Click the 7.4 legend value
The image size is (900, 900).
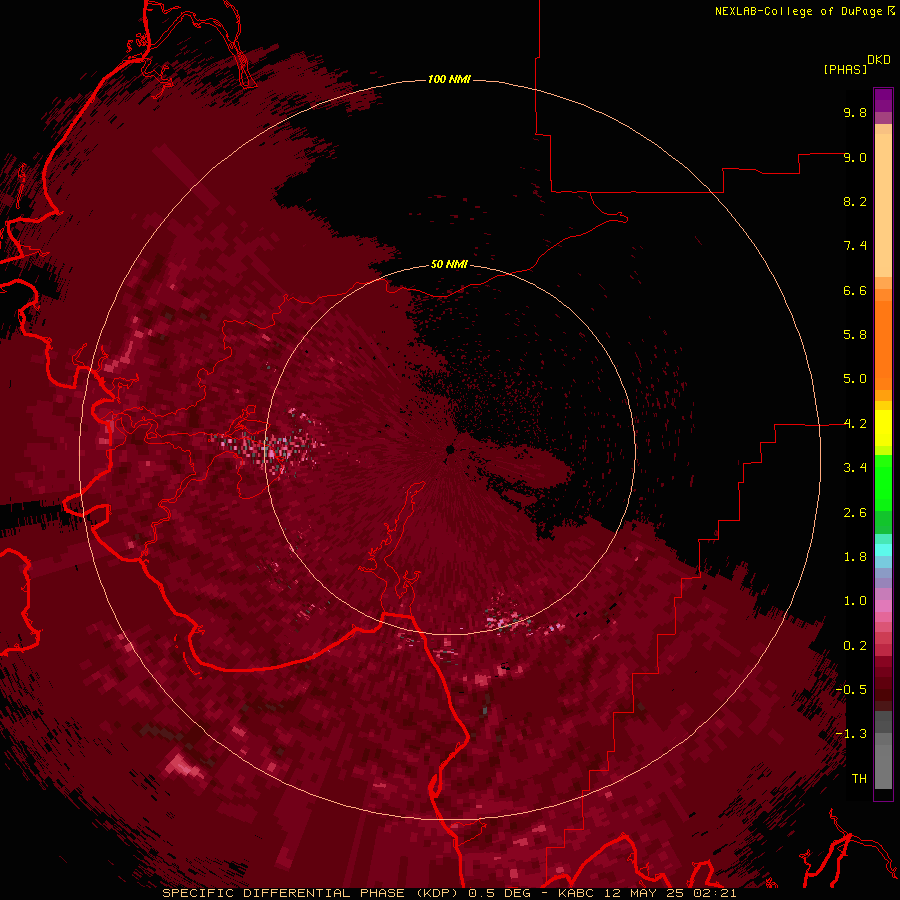click(855, 246)
